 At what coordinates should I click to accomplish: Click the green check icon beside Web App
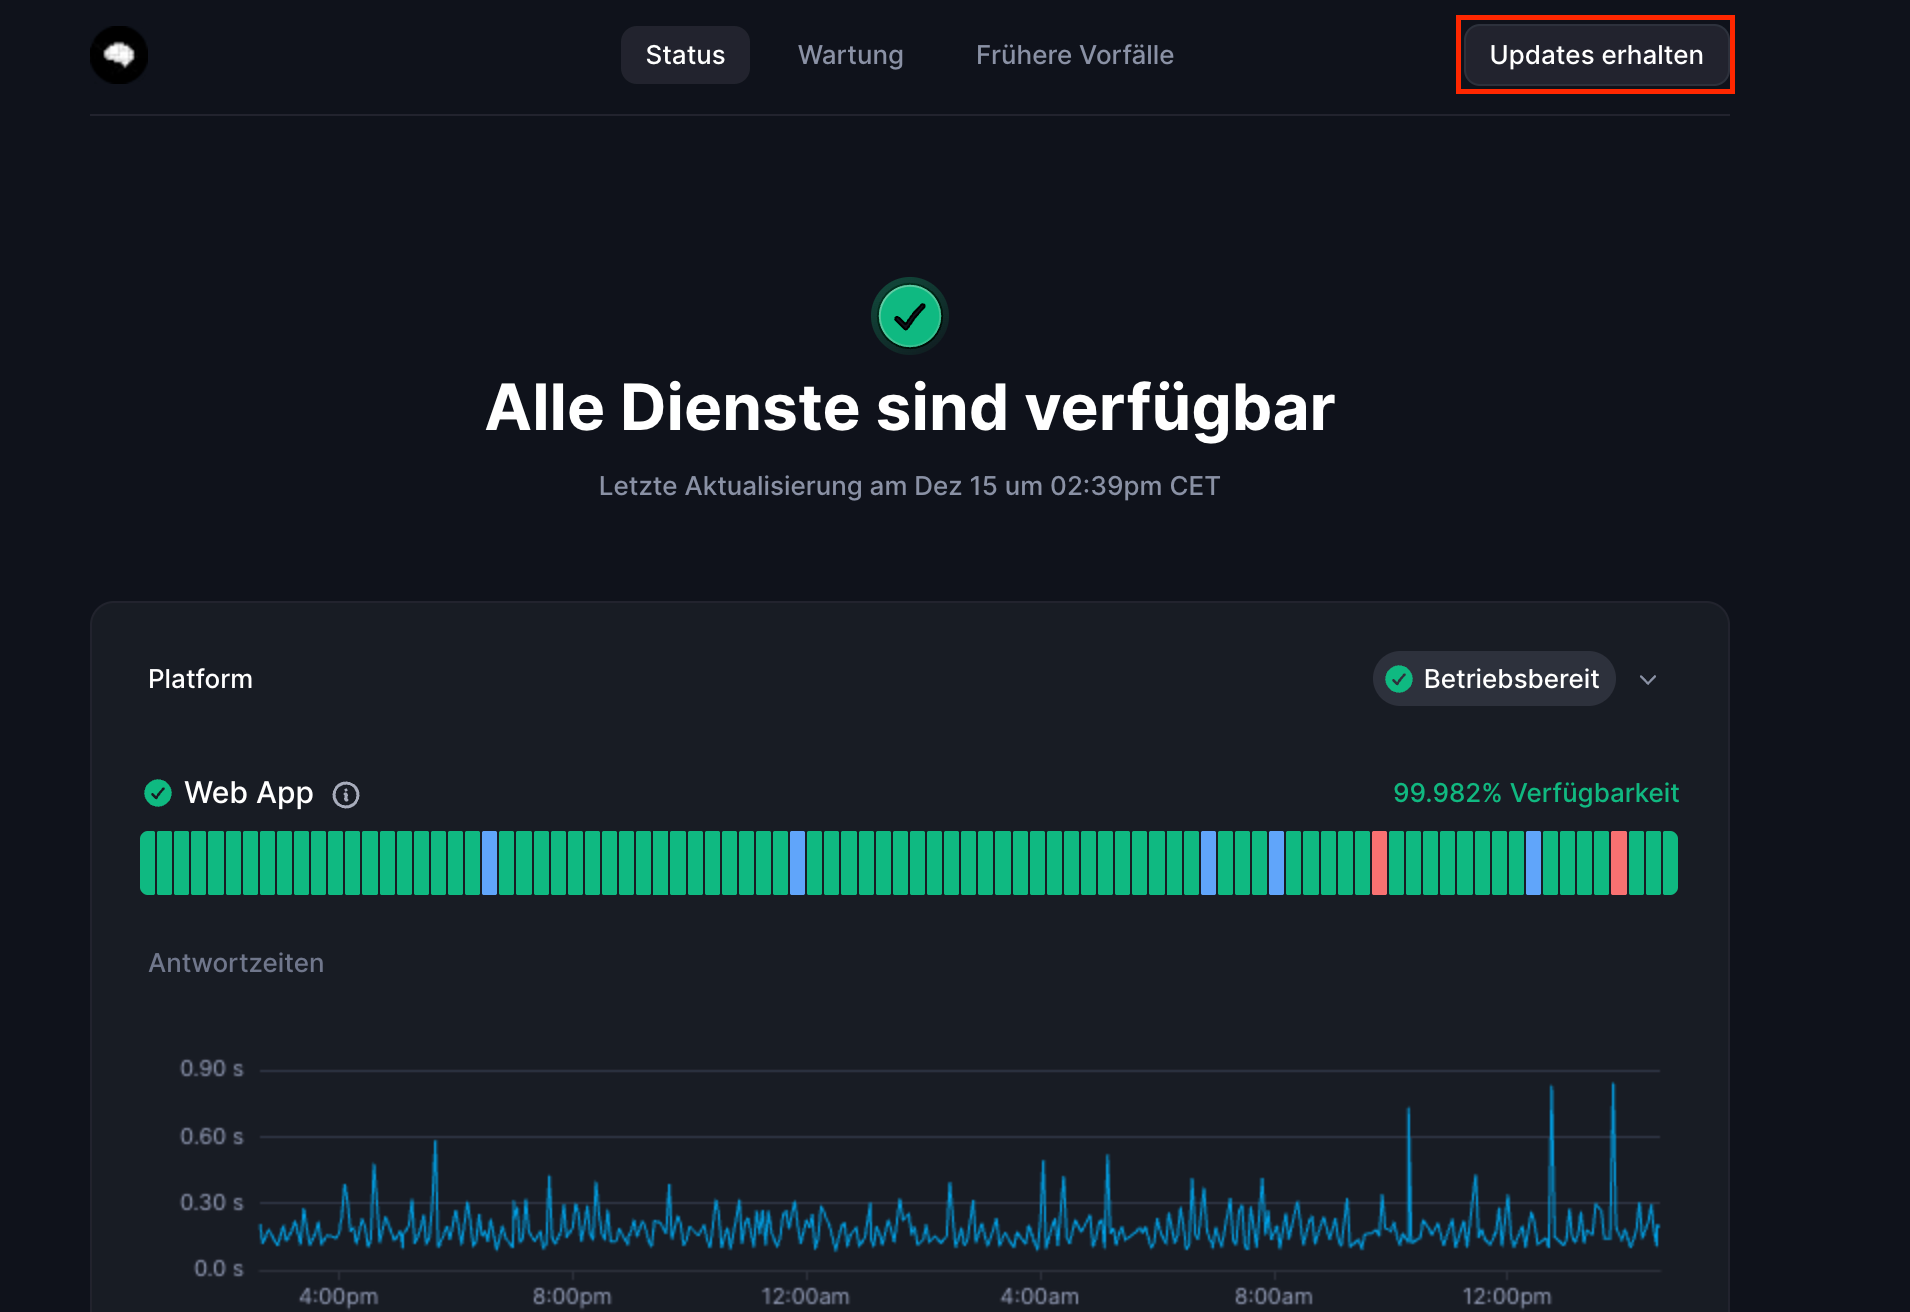(158, 793)
